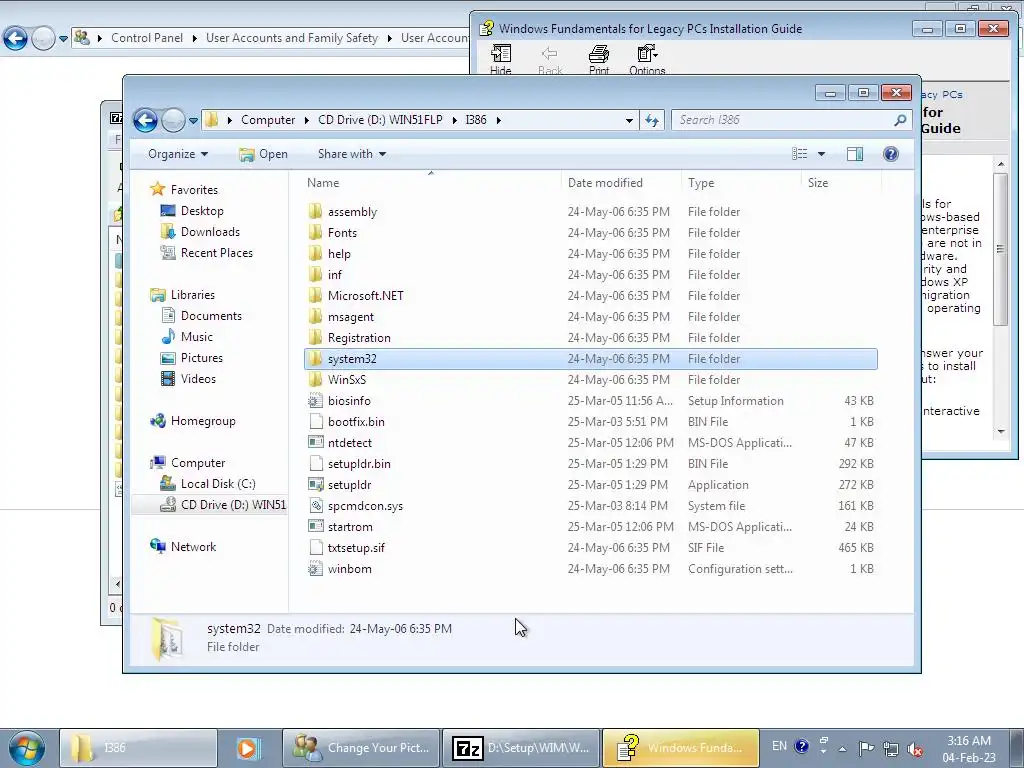
Task: Select the startrom file icon
Action: (315, 526)
